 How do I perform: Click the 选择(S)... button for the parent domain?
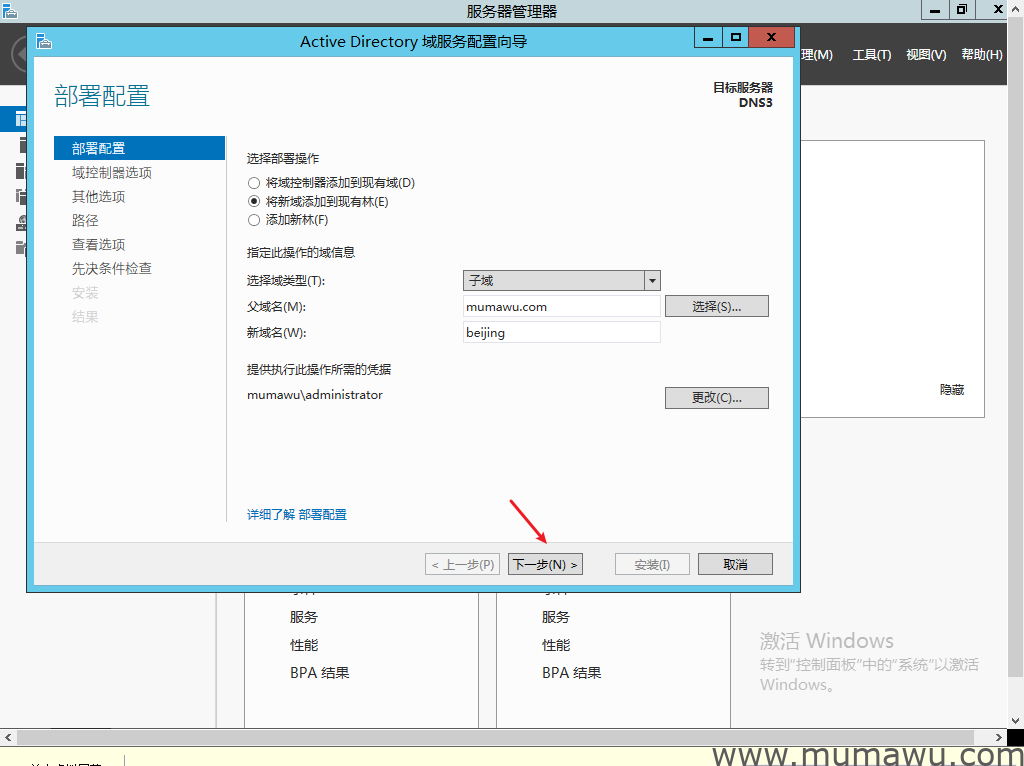tap(716, 306)
